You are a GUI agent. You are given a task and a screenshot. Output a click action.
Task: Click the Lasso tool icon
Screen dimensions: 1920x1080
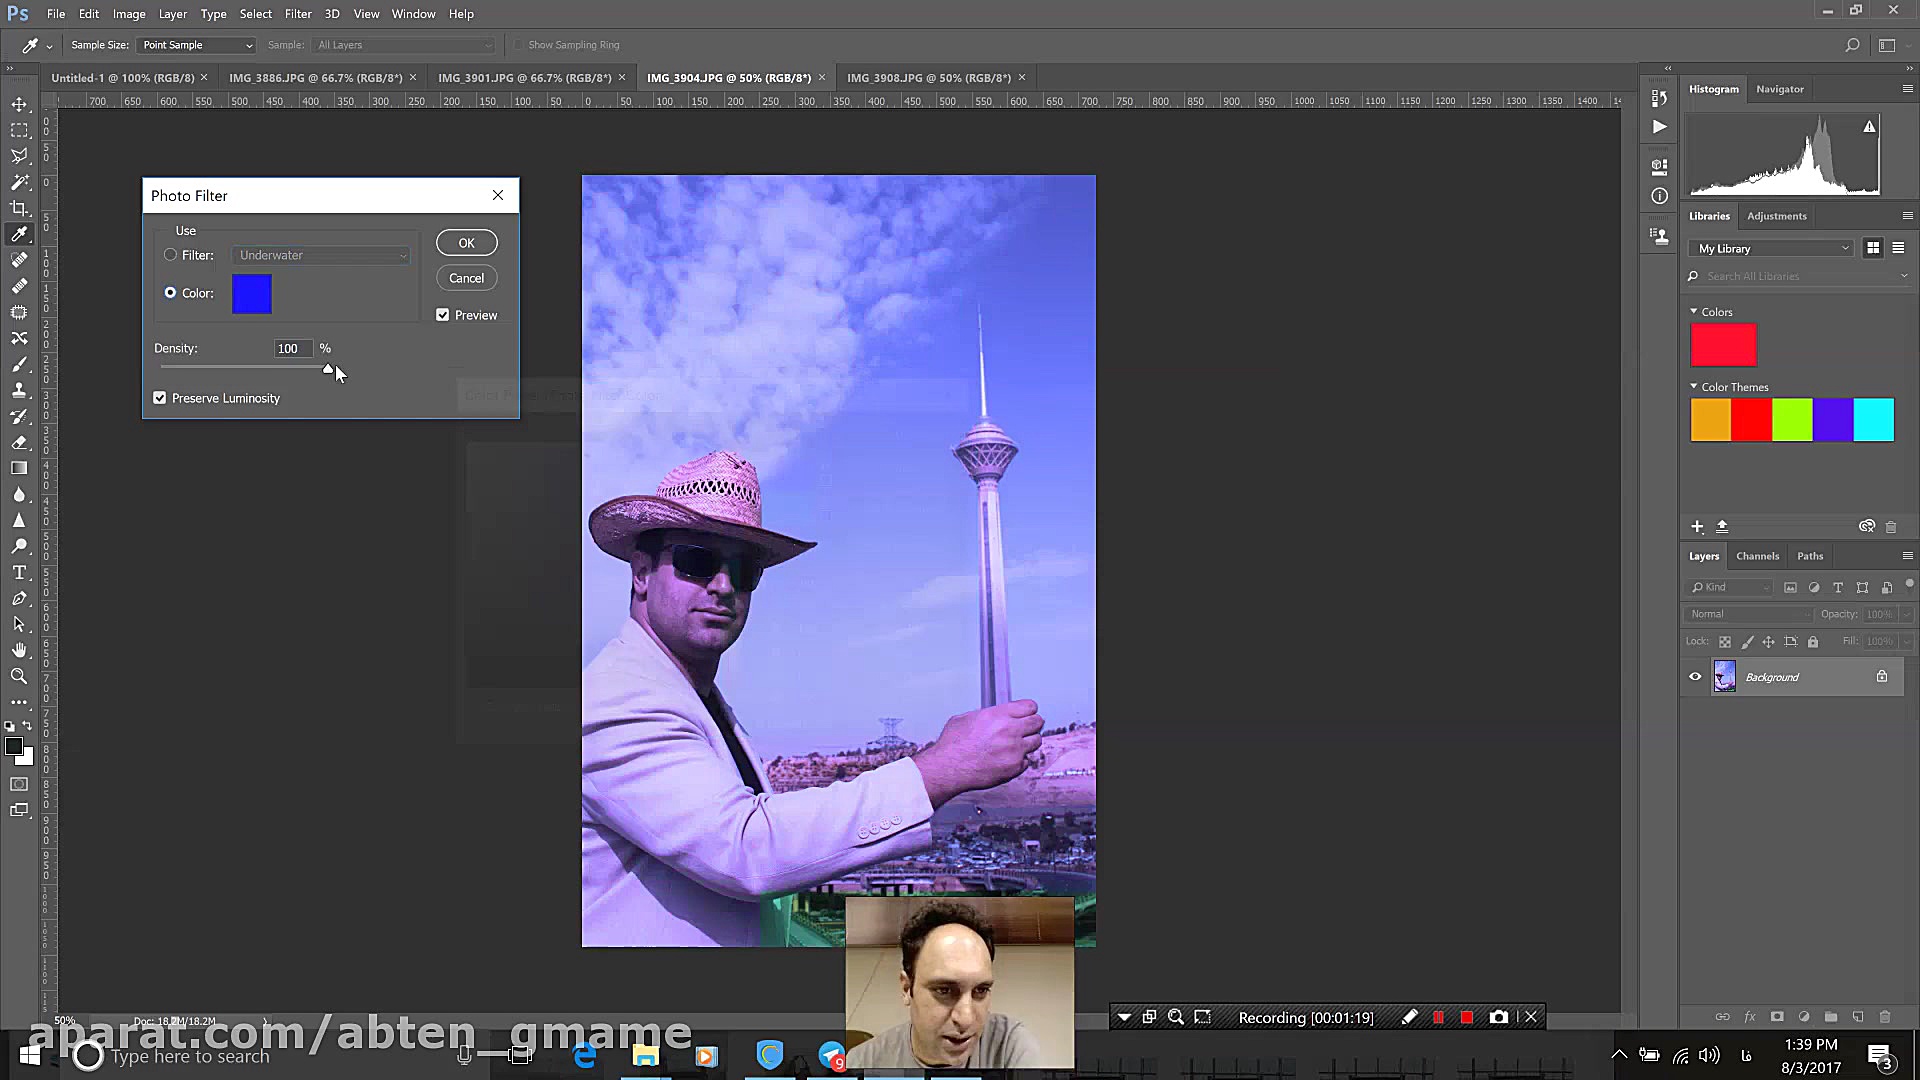tap(19, 156)
